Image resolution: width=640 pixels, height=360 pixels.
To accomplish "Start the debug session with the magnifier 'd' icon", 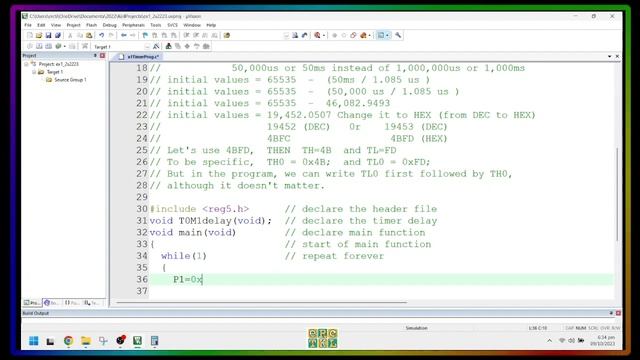I will [x=317, y=36].
